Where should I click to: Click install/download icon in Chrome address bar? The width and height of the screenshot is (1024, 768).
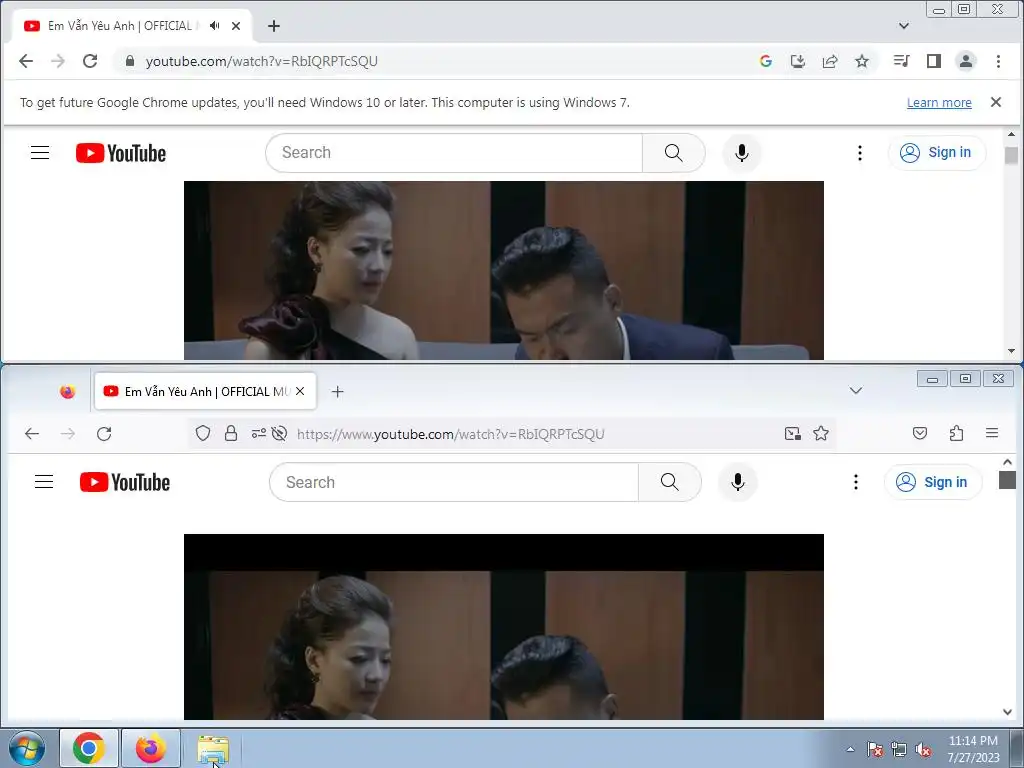[797, 61]
